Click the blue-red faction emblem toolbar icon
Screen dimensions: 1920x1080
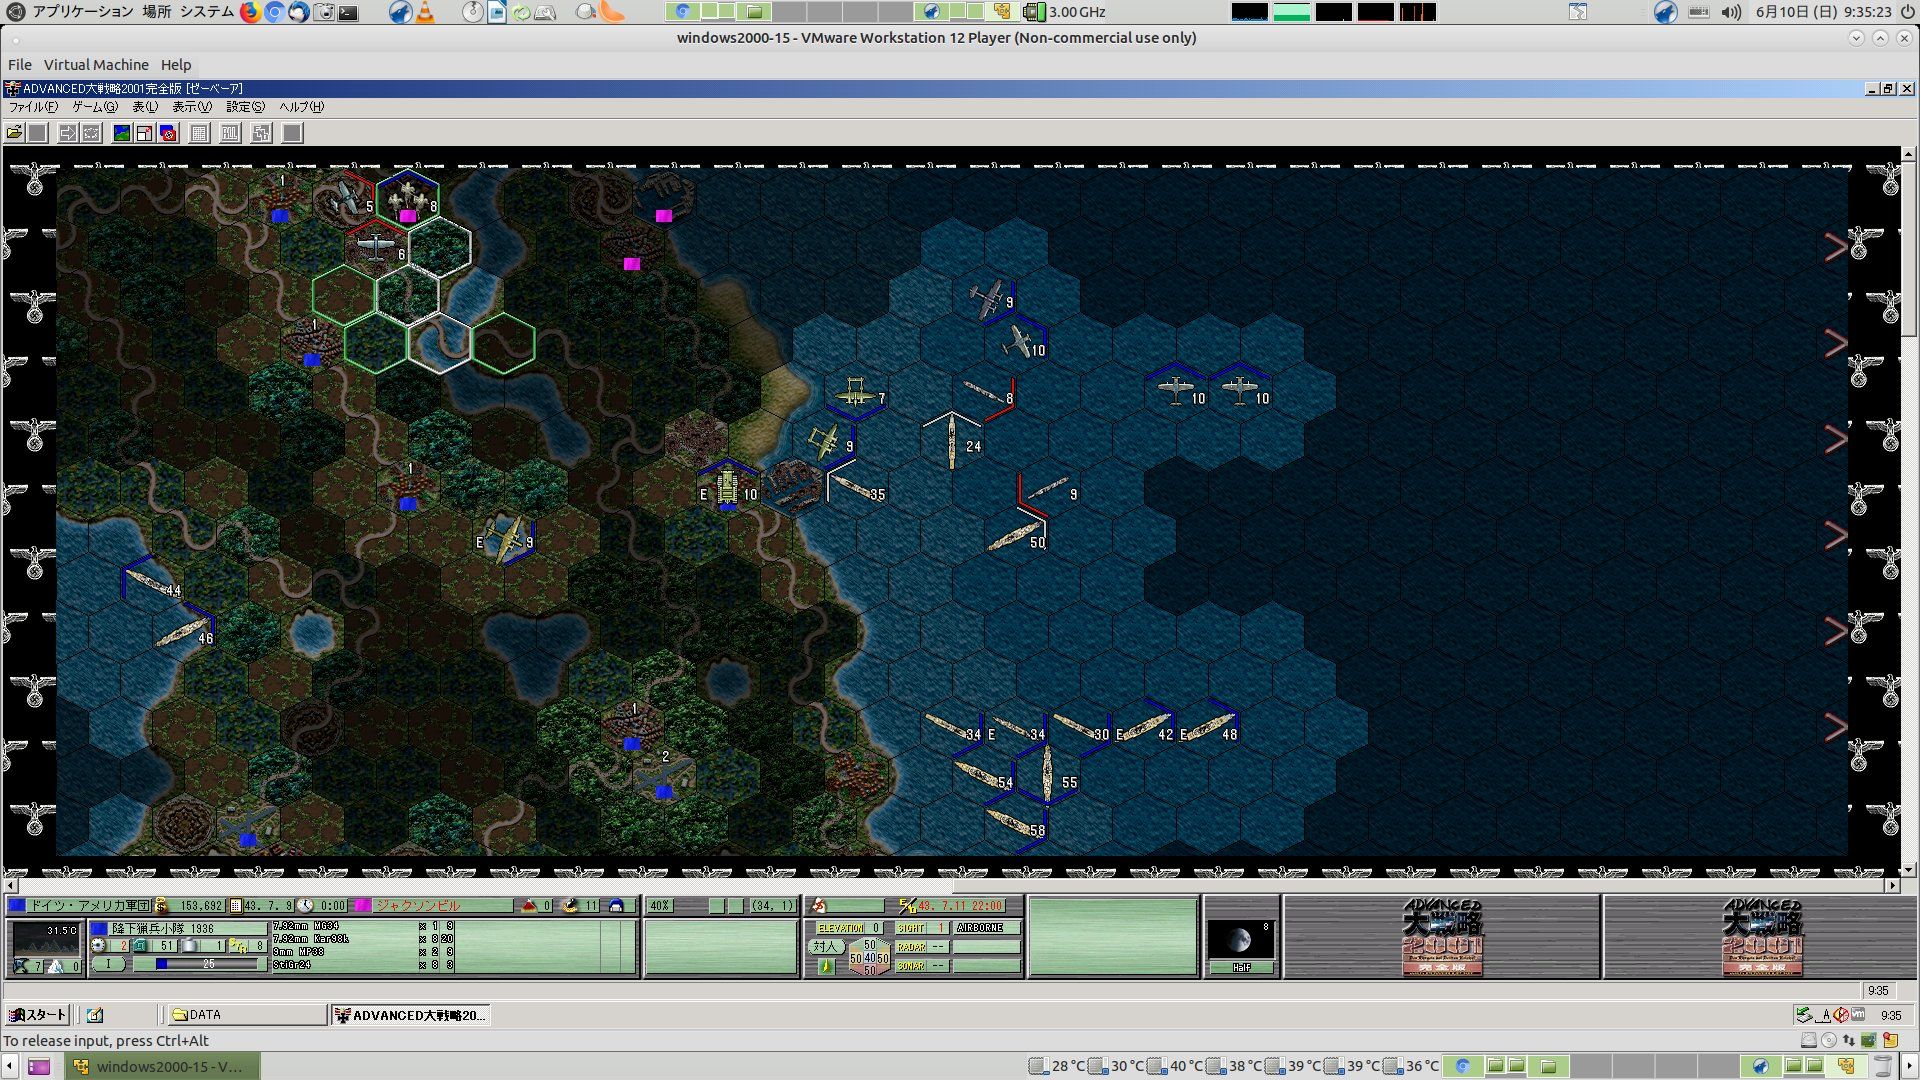click(x=169, y=133)
